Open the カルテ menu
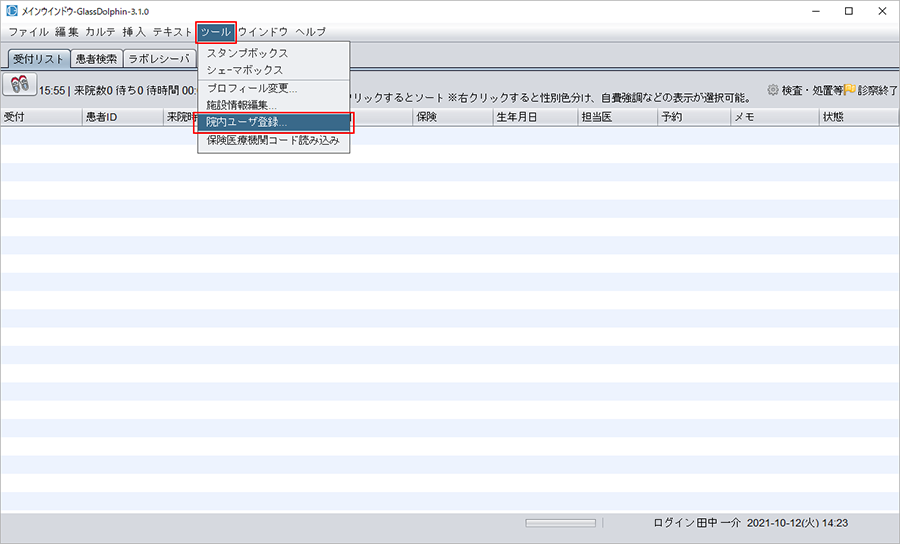Screen dimensions: 900x544 (x=100, y=32)
